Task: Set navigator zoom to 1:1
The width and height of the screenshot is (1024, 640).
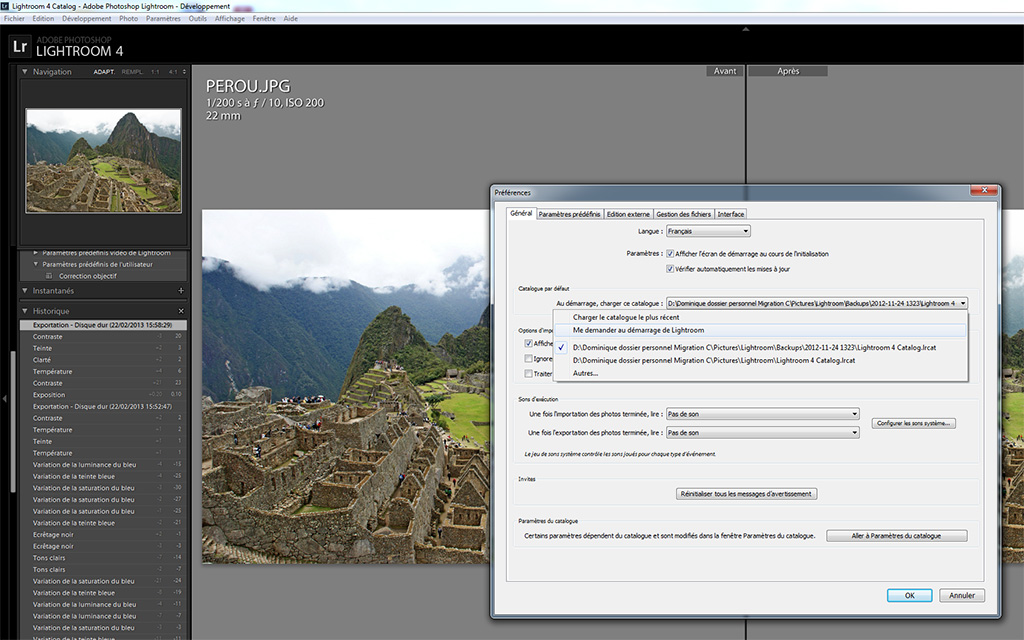Action: coord(155,72)
